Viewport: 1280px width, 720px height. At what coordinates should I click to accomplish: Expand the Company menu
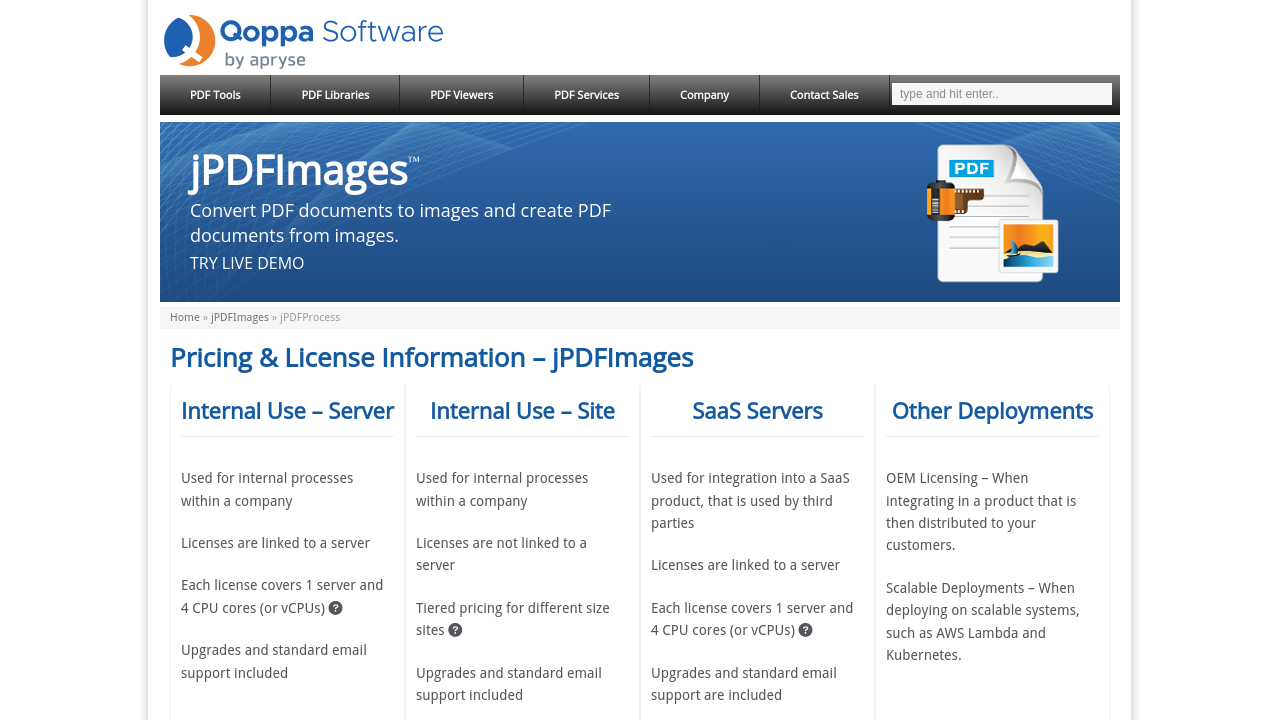[704, 95]
